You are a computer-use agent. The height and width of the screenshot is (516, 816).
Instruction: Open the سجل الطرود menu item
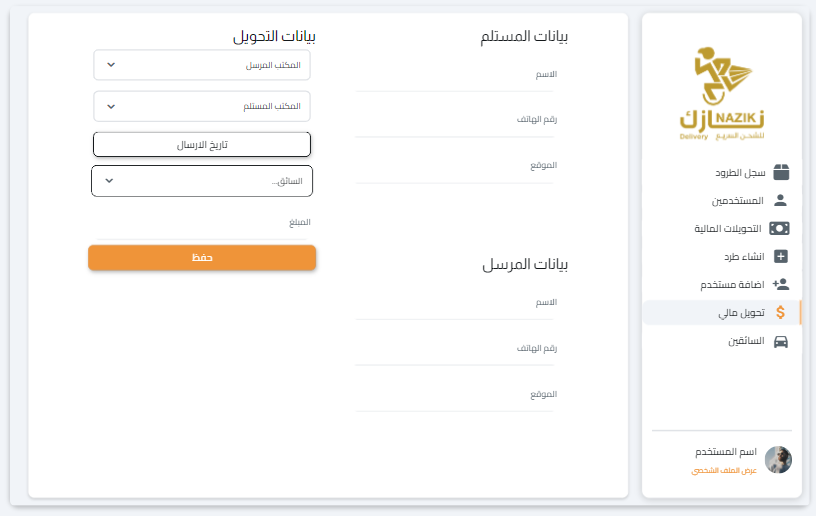click(x=742, y=172)
